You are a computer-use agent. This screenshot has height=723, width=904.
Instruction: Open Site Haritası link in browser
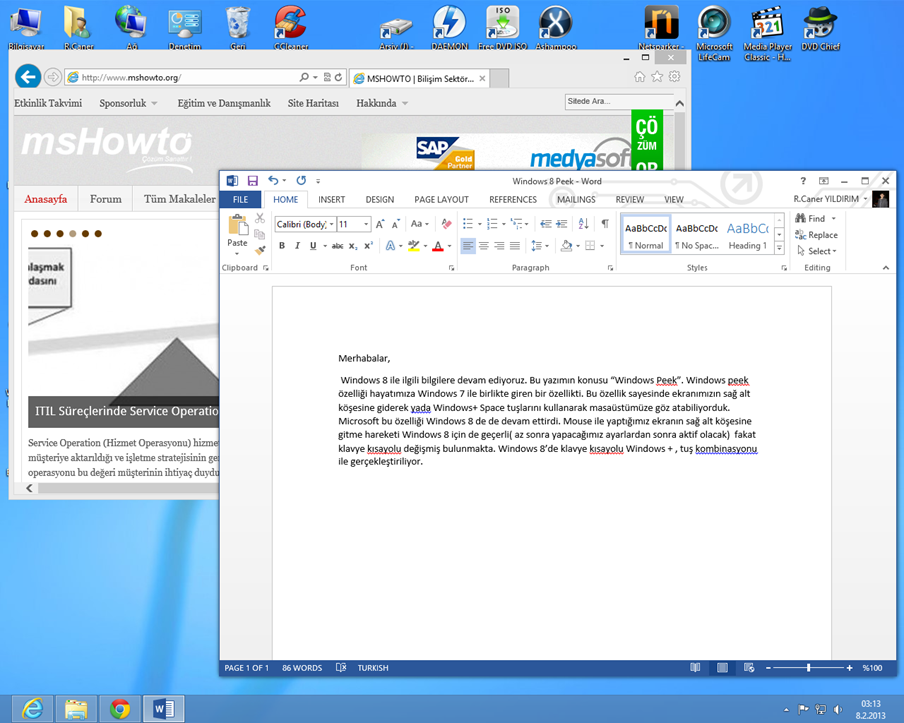313,103
